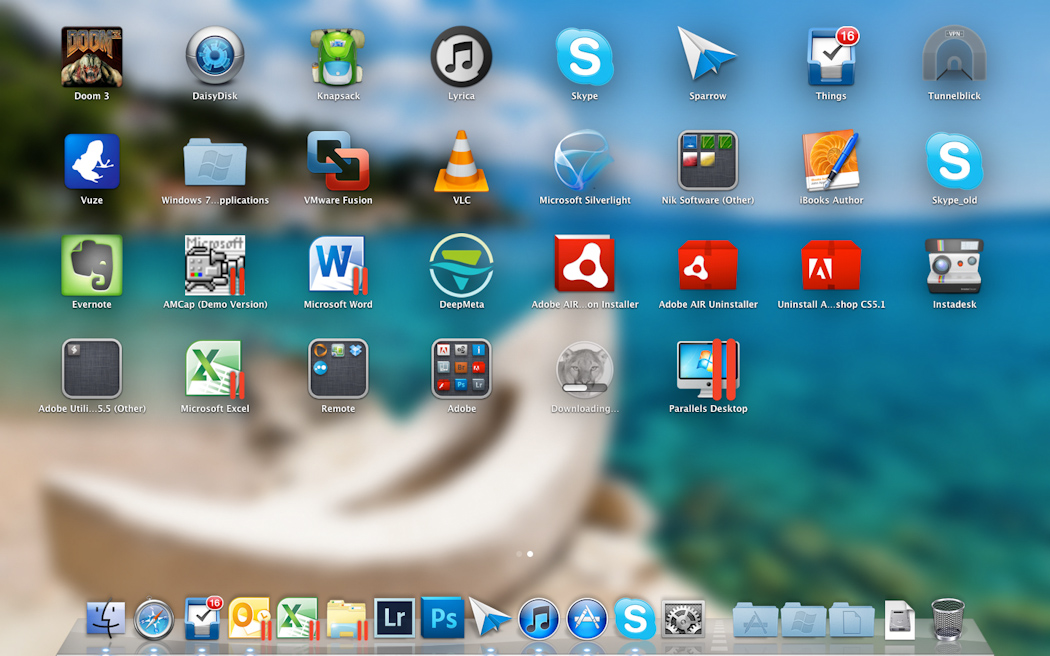Launch the Lyrica music app
The image size is (1050, 656).
tap(461, 58)
